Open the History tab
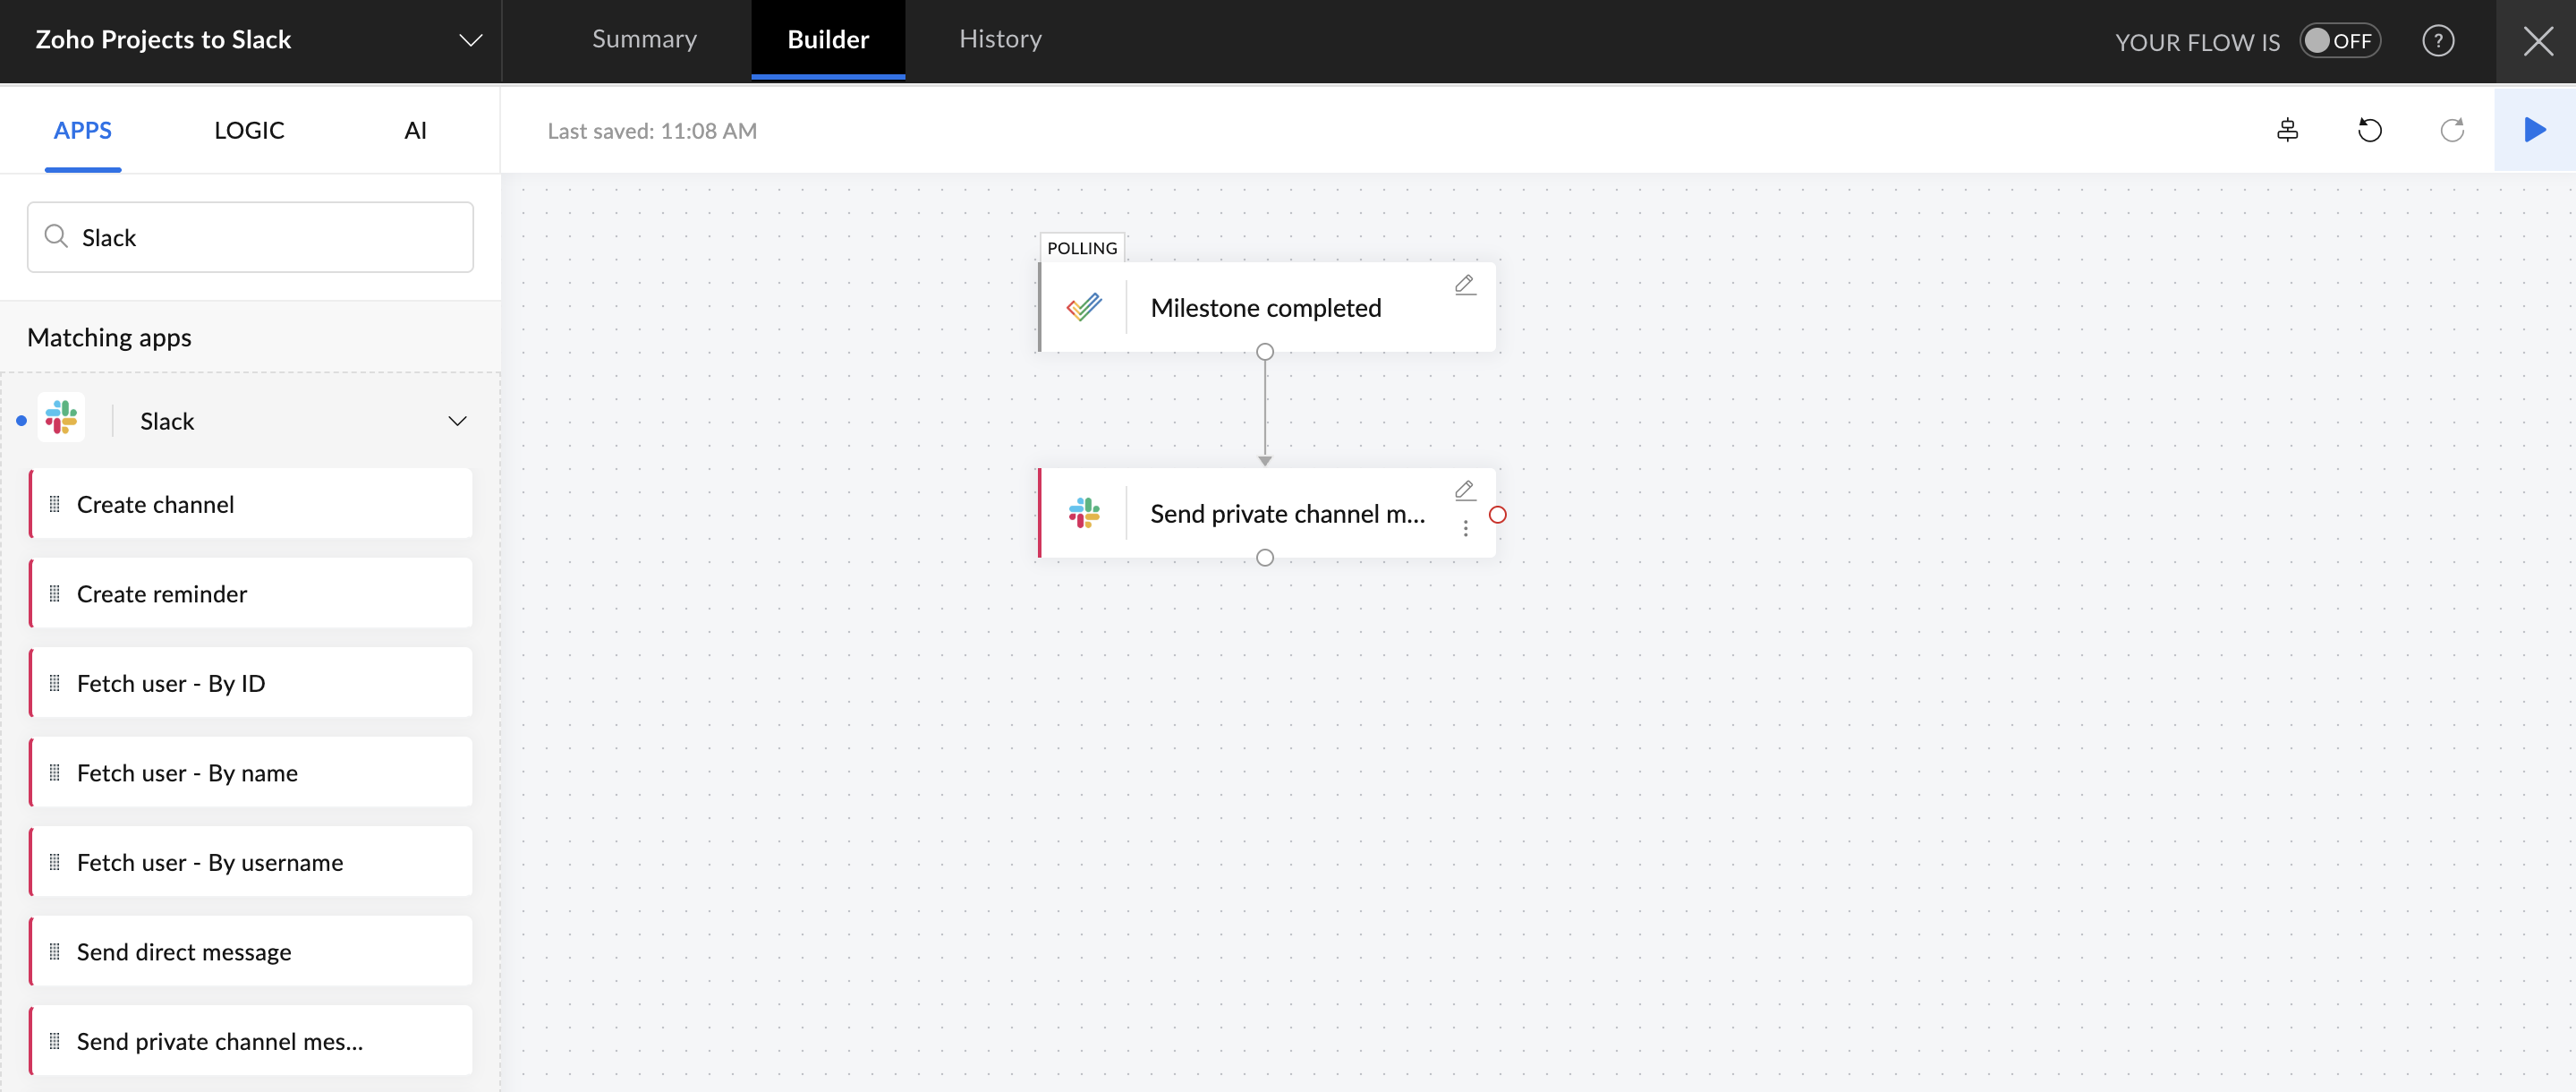 1000,39
